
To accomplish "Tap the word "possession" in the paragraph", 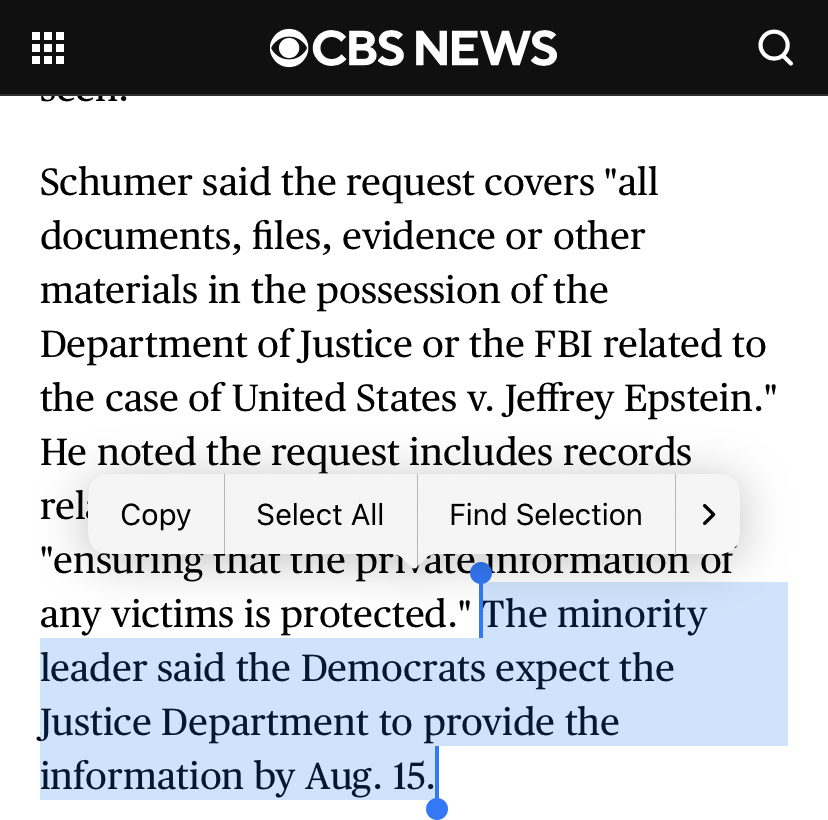I will coord(408,291).
